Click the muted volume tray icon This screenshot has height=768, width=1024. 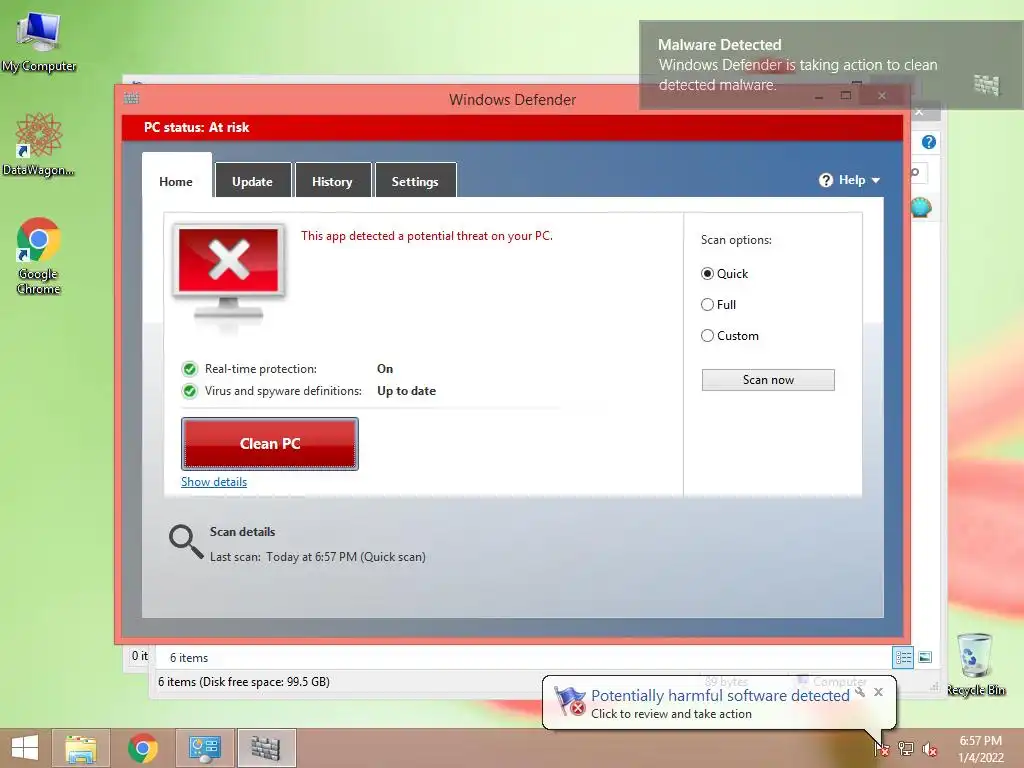click(929, 748)
